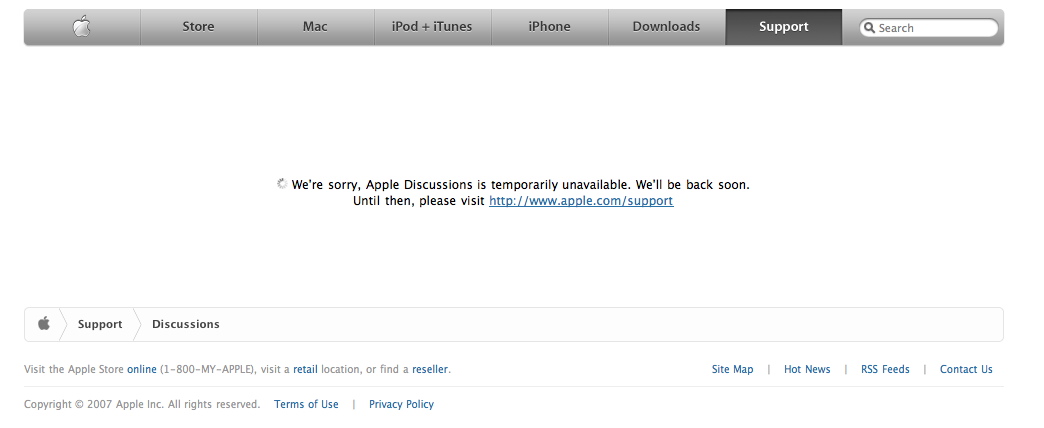Click the "Copyright © 2007 Apple Inc." text

(95, 404)
